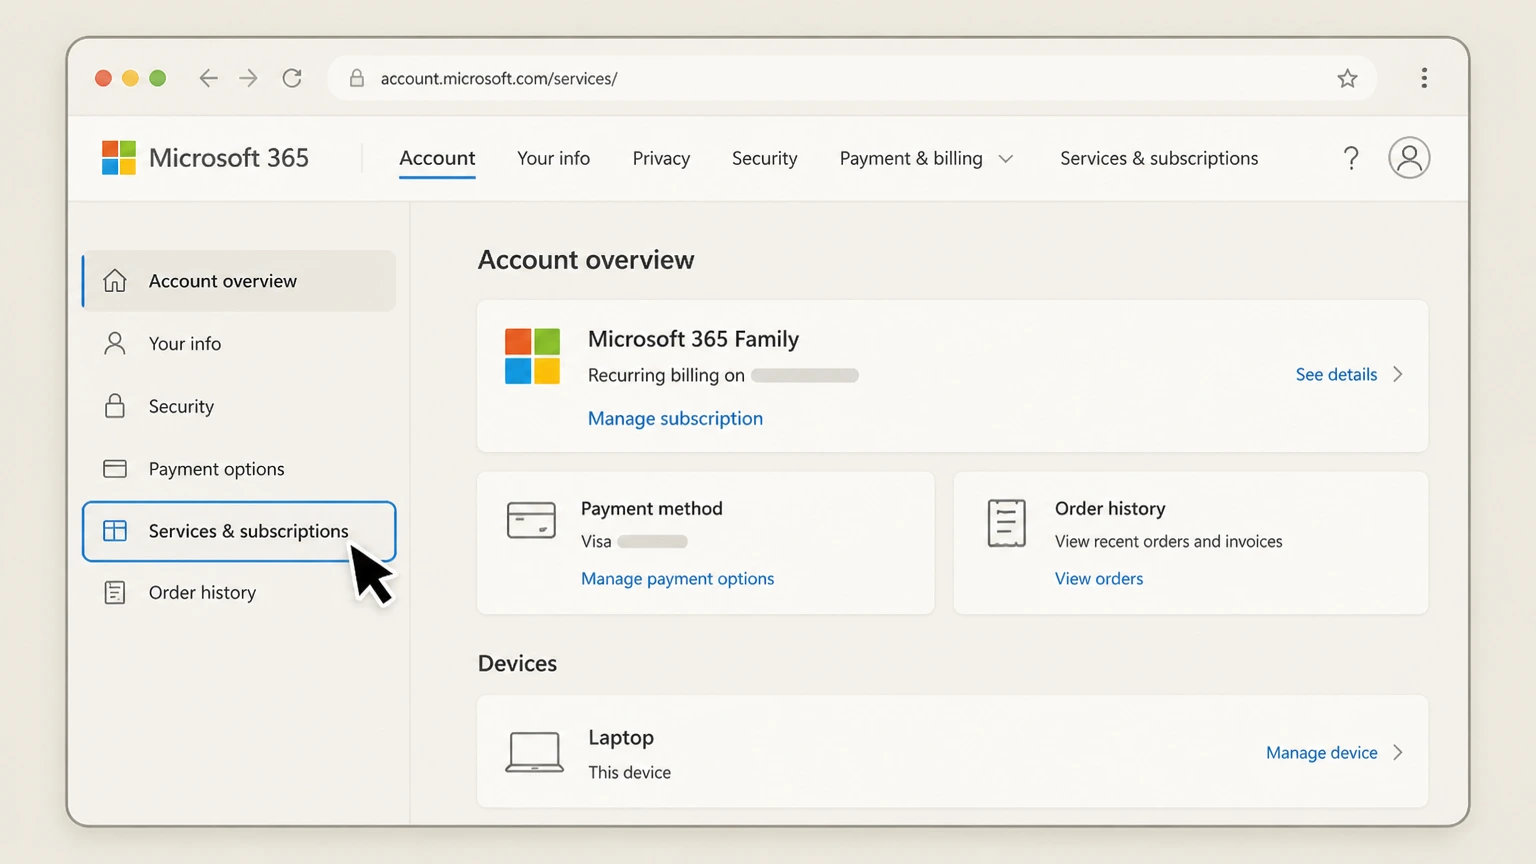Click the Account overview page heading
Screen dimensions: 1536x864
pos(585,260)
